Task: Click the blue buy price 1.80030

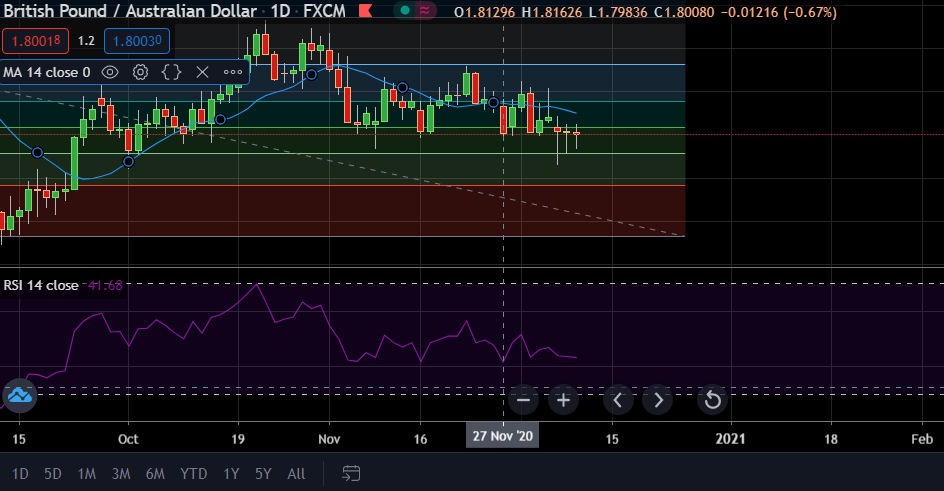Action: [135, 42]
